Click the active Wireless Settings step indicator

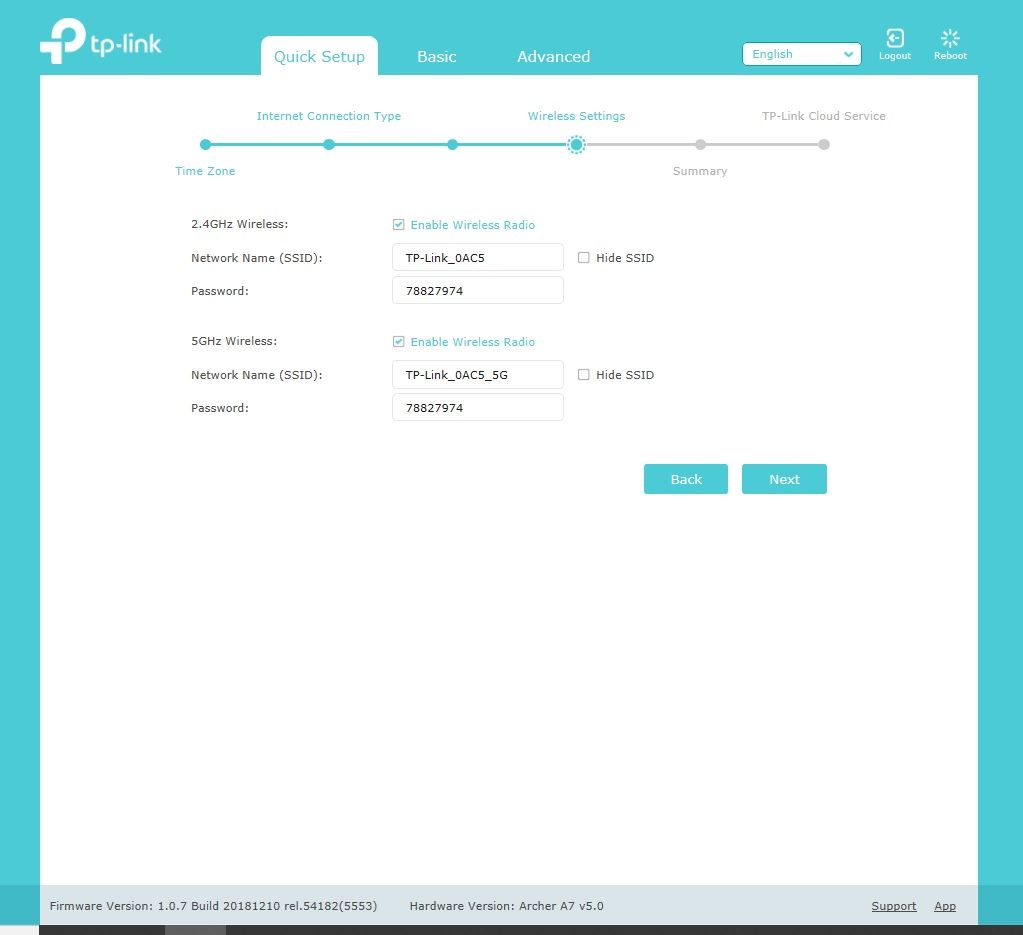point(576,144)
